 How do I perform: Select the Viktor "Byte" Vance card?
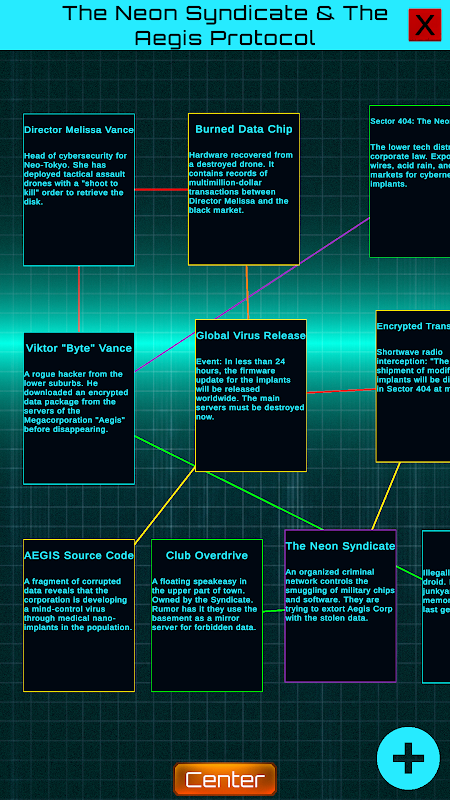coord(79,409)
